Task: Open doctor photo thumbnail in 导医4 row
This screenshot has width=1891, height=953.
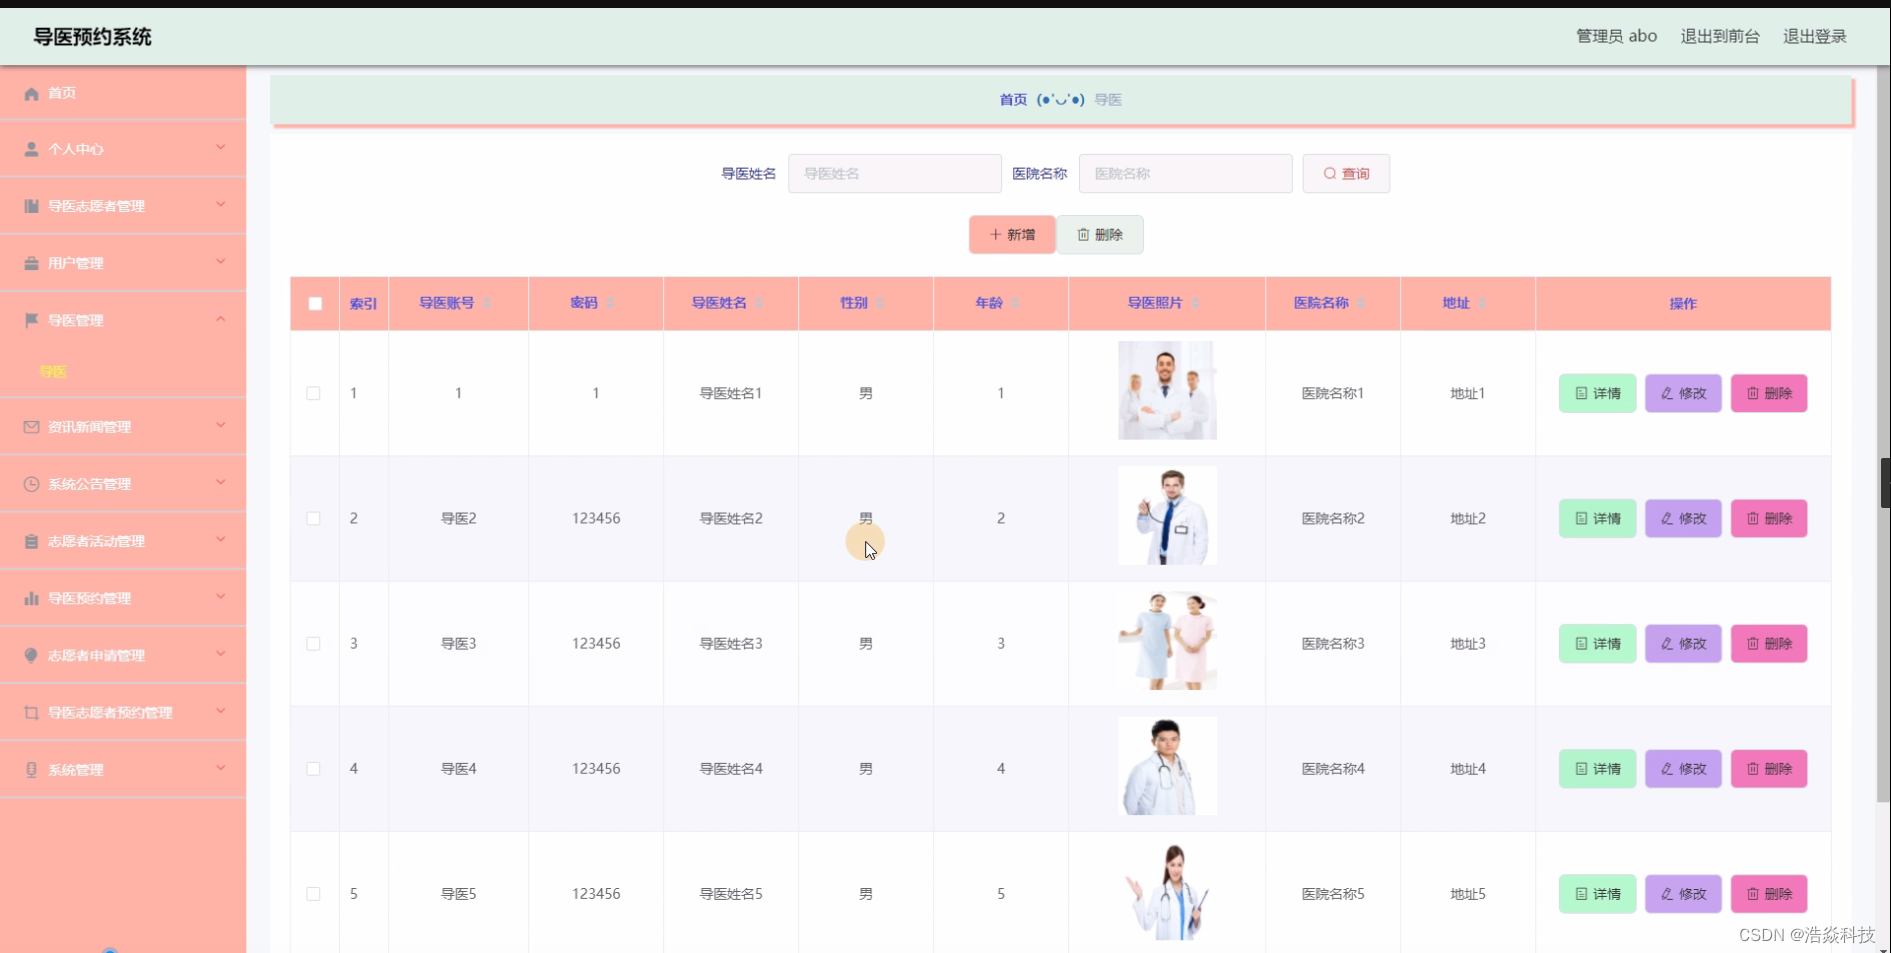Action: tap(1167, 765)
